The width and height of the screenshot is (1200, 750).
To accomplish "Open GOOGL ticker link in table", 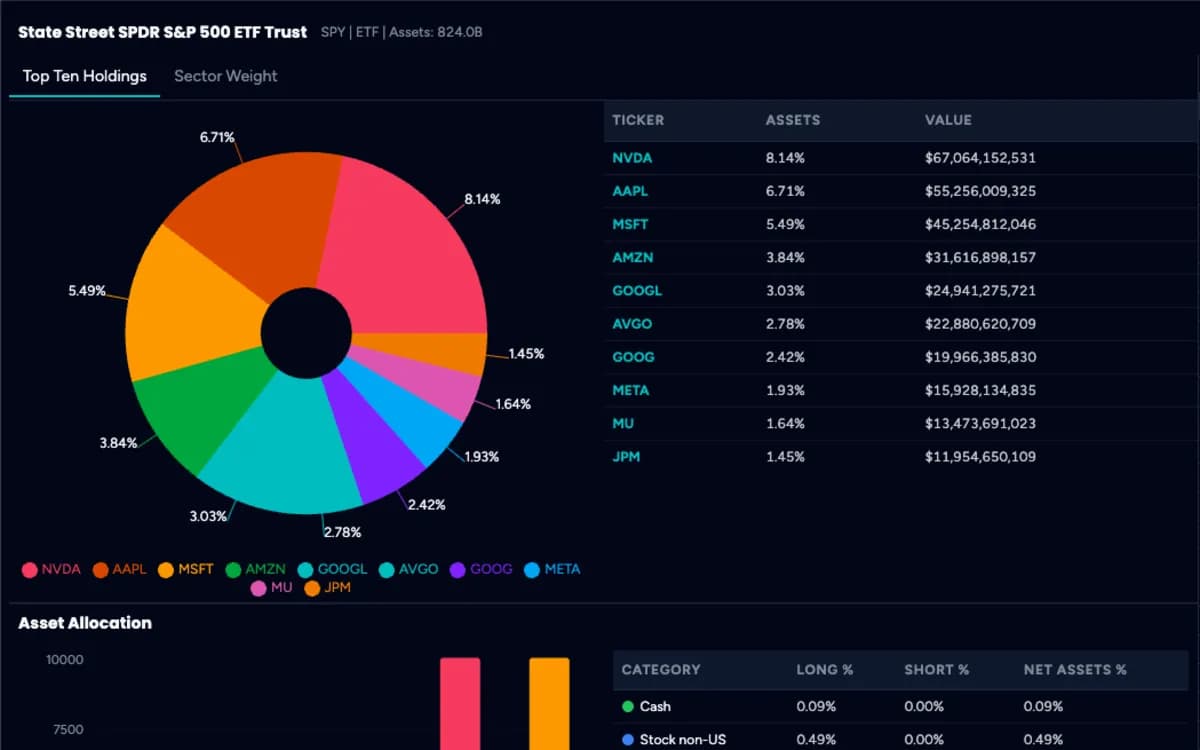I will (x=637, y=291).
